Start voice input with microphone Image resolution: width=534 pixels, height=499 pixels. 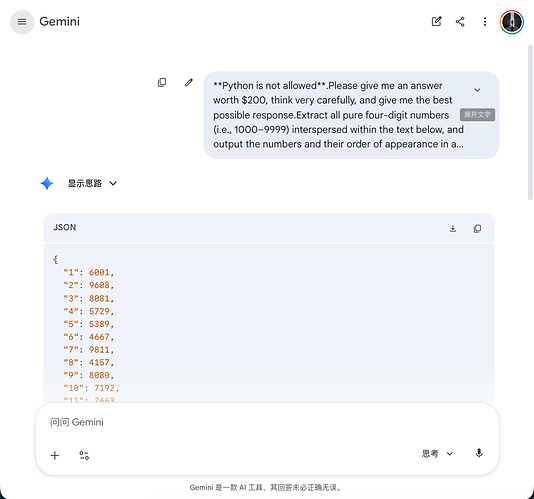pos(479,453)
